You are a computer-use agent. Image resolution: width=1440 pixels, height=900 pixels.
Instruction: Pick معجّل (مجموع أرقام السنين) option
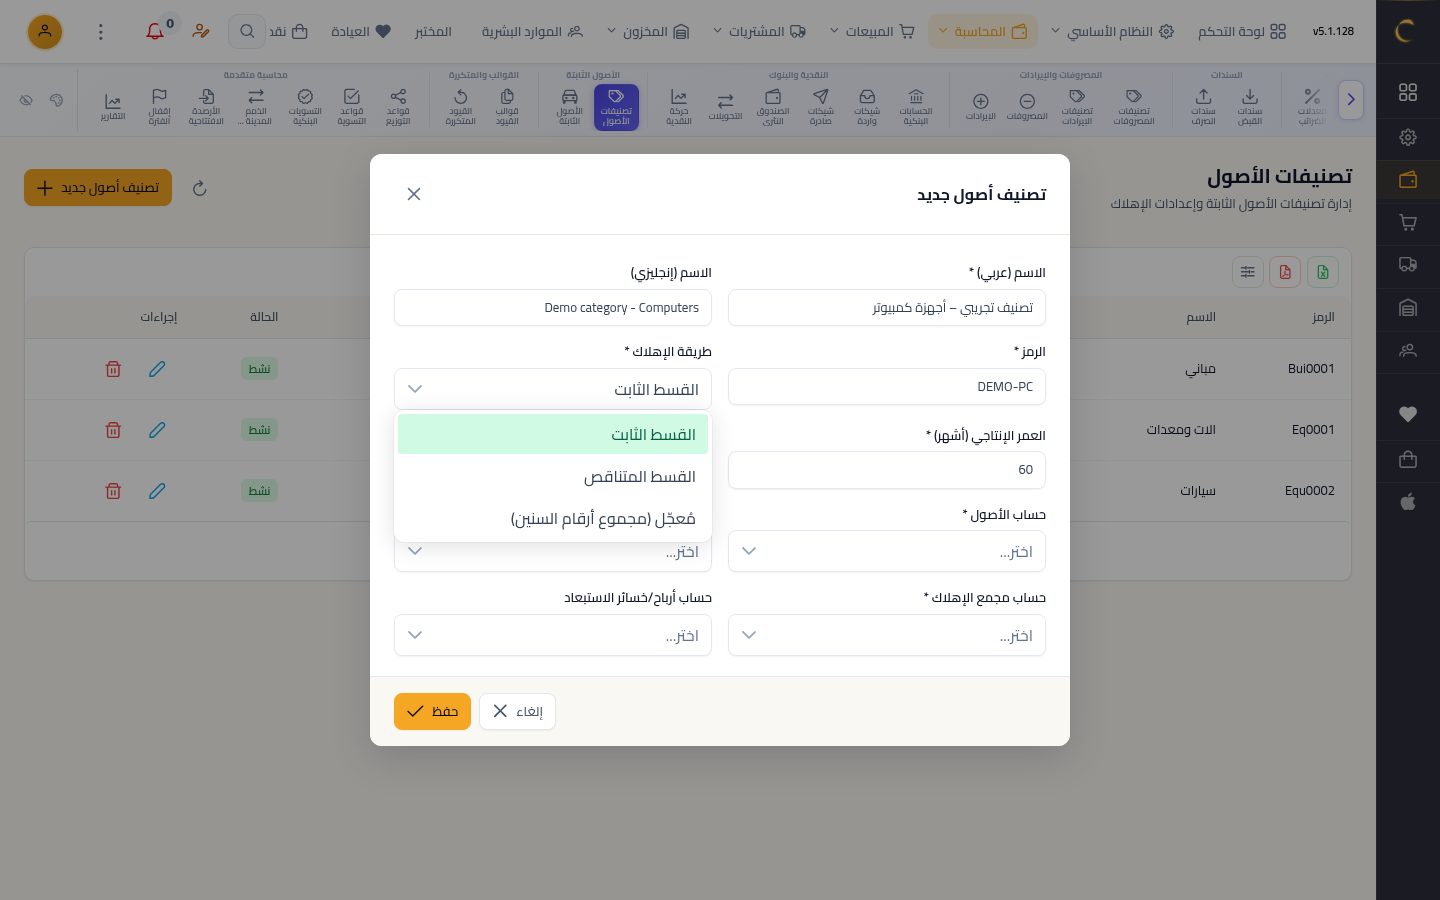(553, 519)
